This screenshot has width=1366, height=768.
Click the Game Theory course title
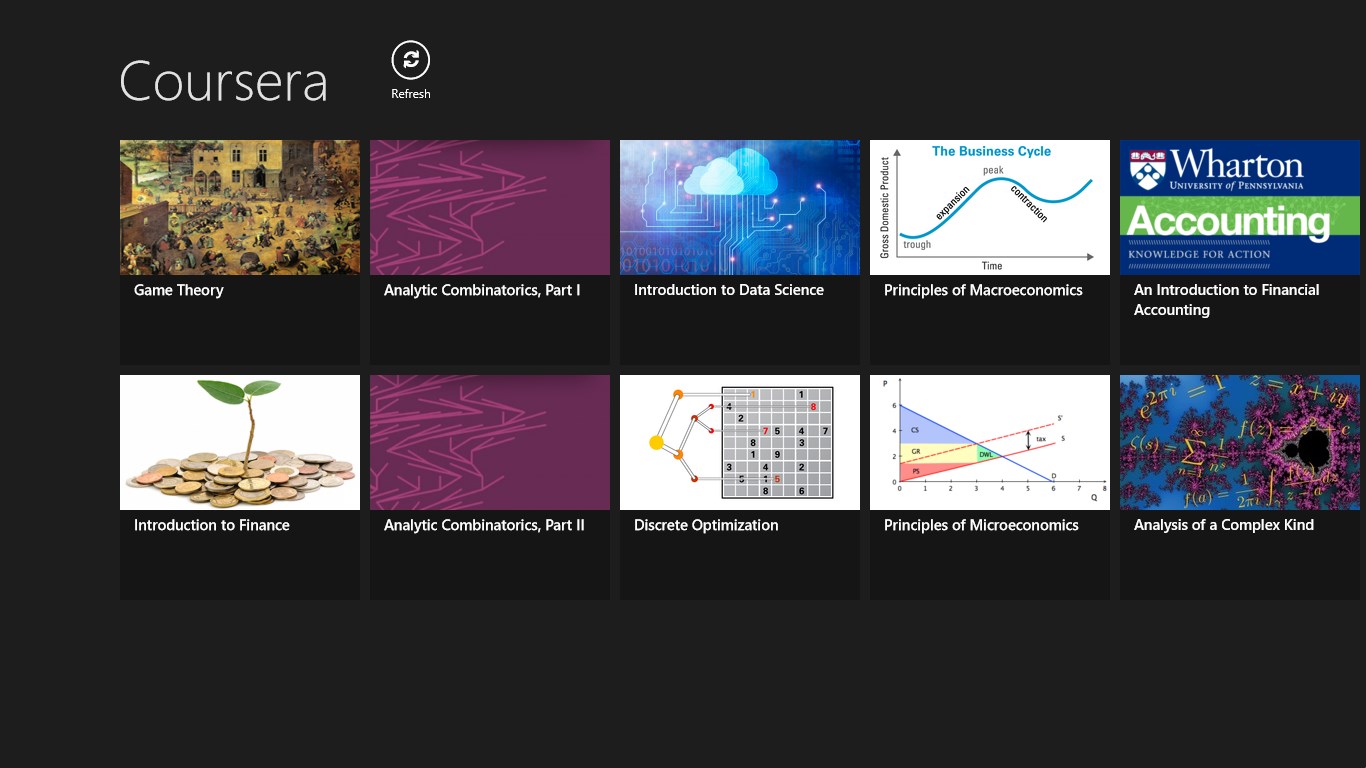(x=179, y=290)
